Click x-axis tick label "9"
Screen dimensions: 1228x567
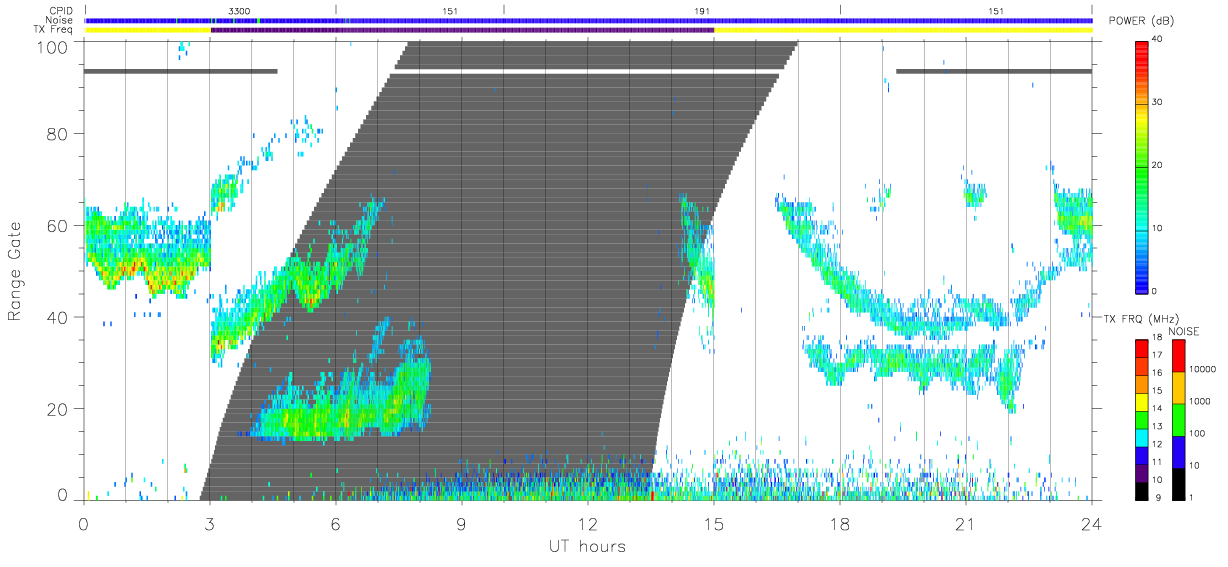[x=462, y=525]
